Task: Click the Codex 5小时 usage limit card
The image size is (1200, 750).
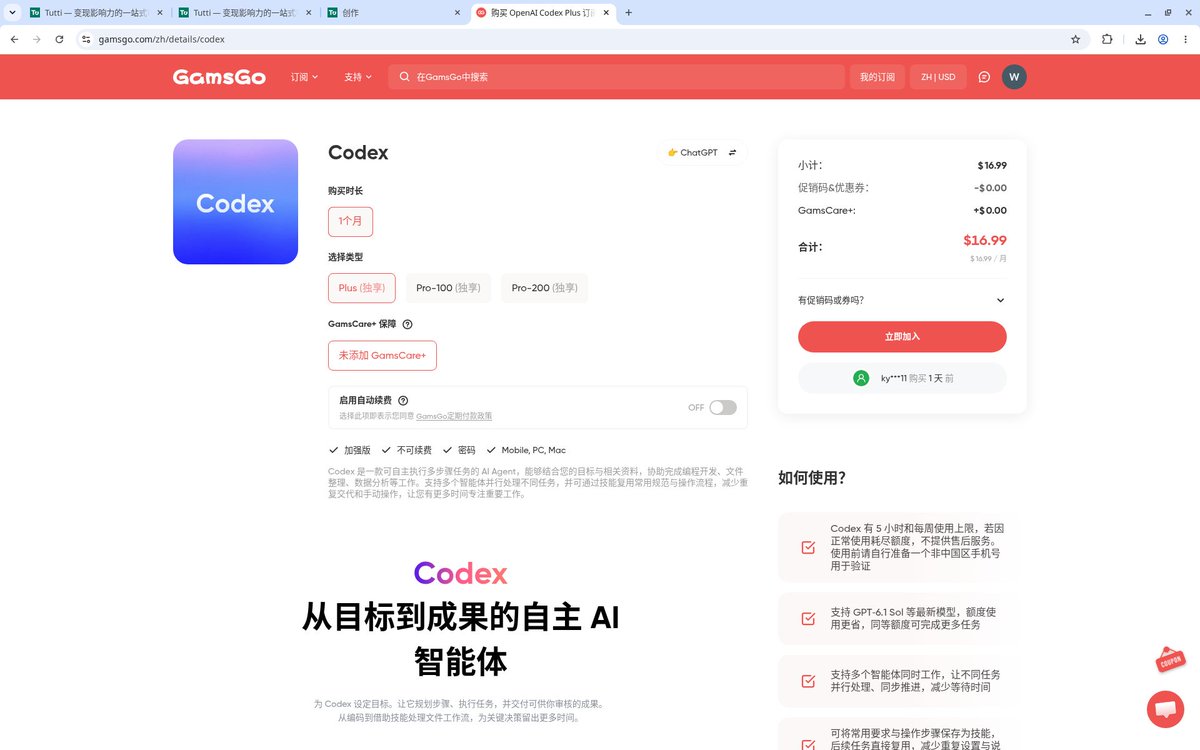Action: point(898,547)
